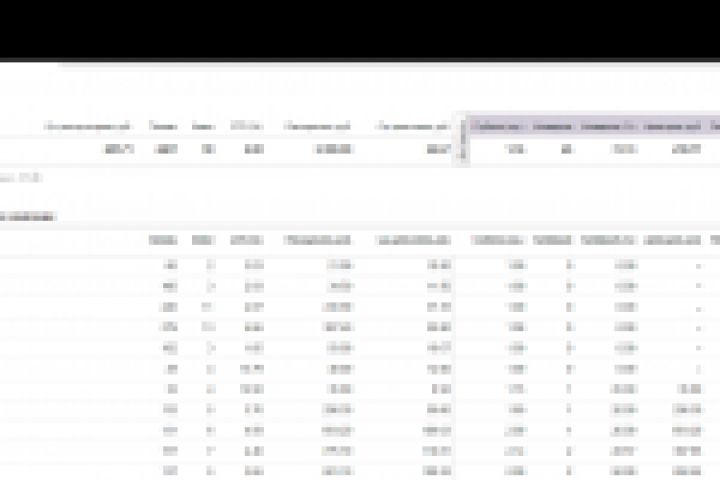The image size is (720, 480).
Task: Sort by the fourth summary column header
Action: [247, 126]
